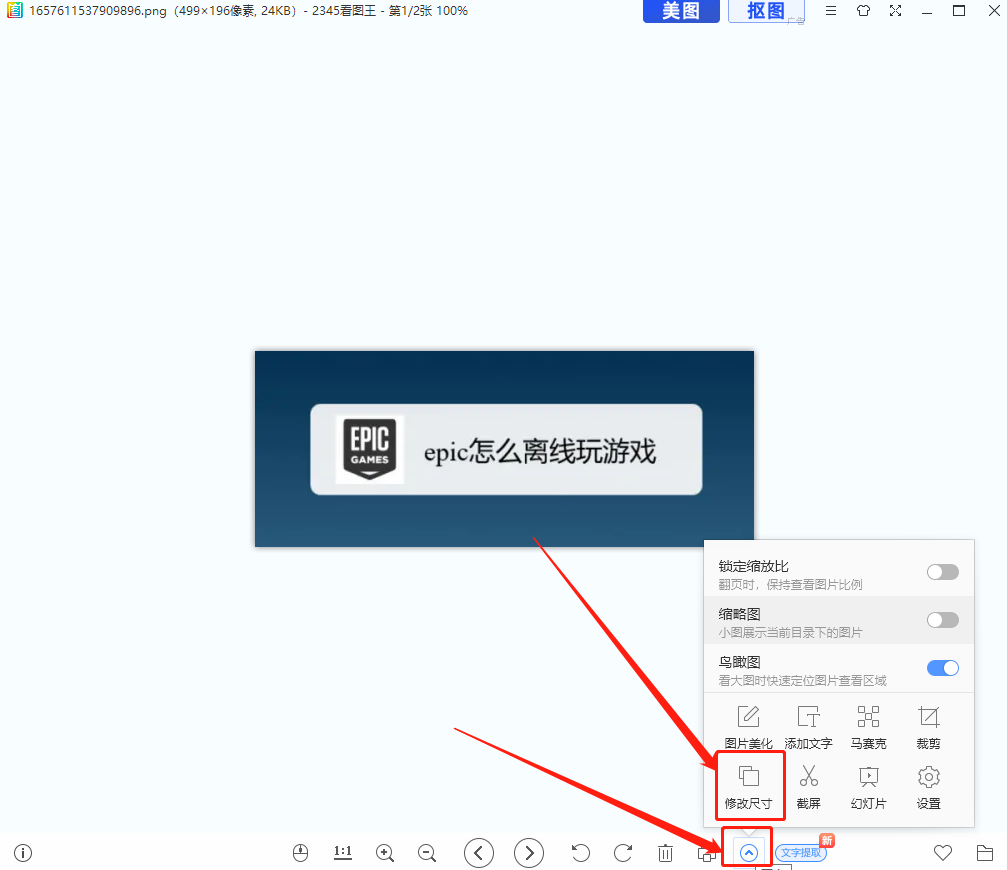Click 文字提取 to extract text
Viewport: 1007px width, 870px height.
pos(800,852)
